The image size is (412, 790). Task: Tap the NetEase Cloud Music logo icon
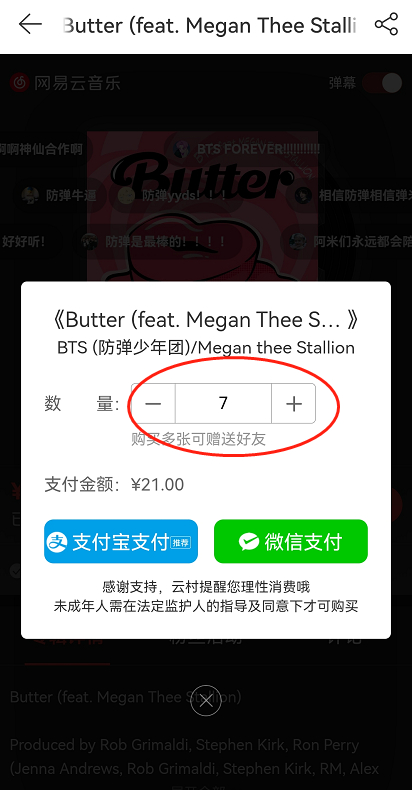(20, 82)
